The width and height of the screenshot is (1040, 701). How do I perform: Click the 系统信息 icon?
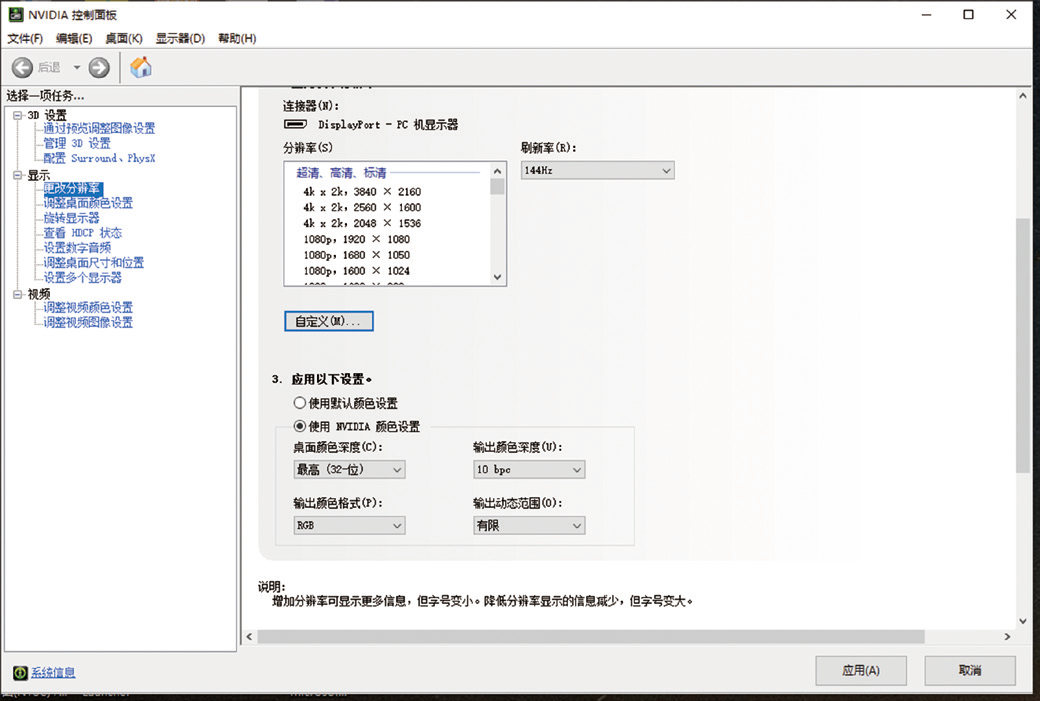tap(21, 672)
